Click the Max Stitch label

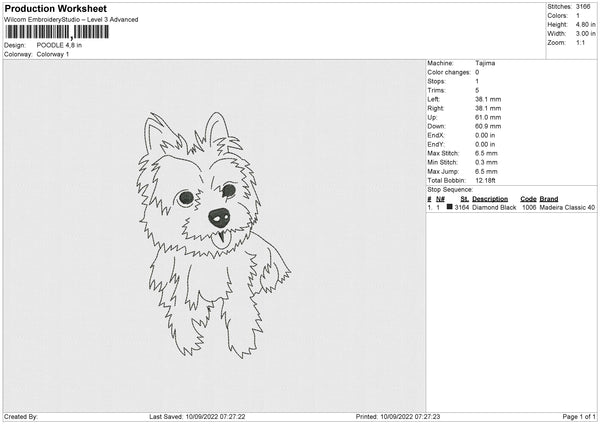[x=443, y=153]
